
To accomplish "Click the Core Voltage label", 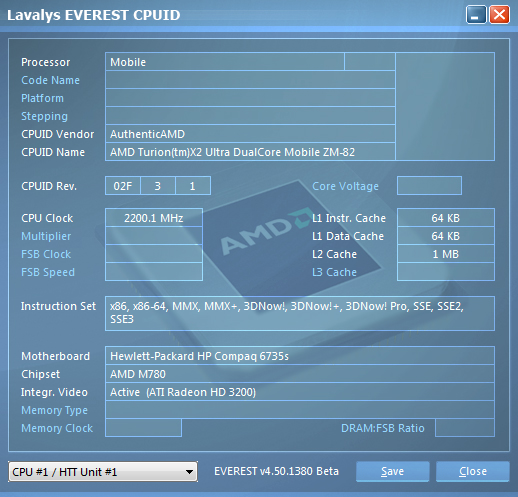I will tap(345, 186).
